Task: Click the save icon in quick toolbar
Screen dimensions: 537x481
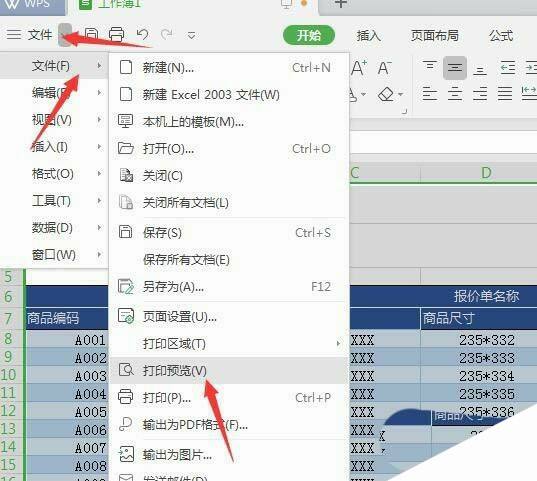Action: 91,35
